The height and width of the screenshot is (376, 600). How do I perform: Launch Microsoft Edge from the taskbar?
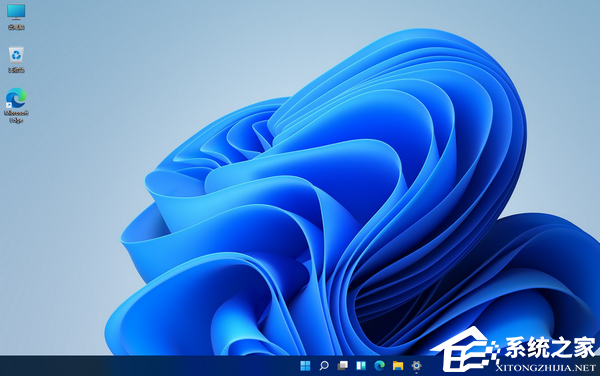click(x=380, y=366)
